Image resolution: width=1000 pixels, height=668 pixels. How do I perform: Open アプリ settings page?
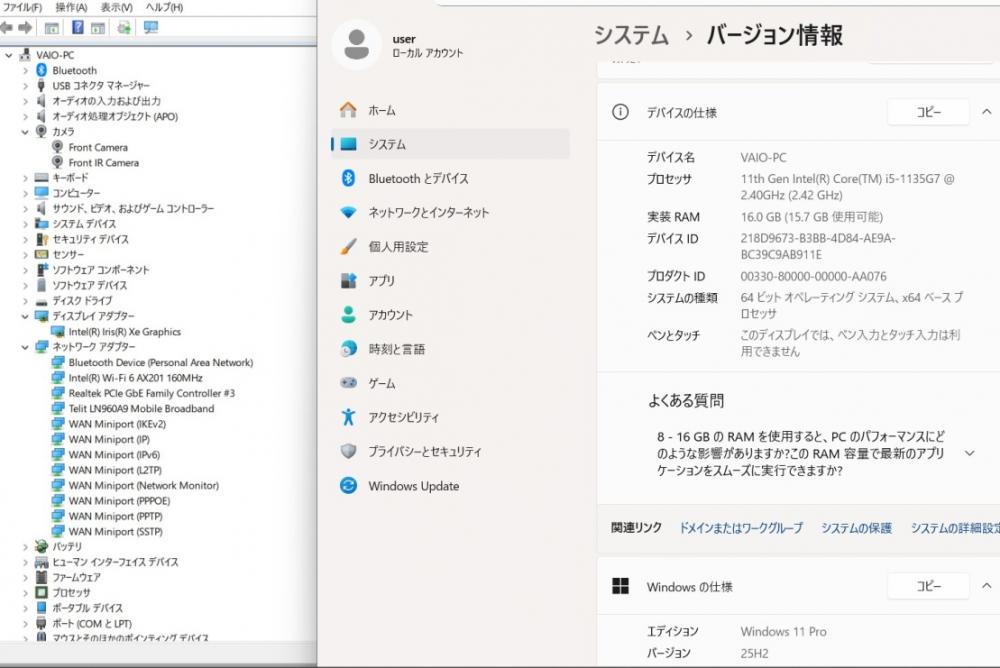(x=450, y=281)
